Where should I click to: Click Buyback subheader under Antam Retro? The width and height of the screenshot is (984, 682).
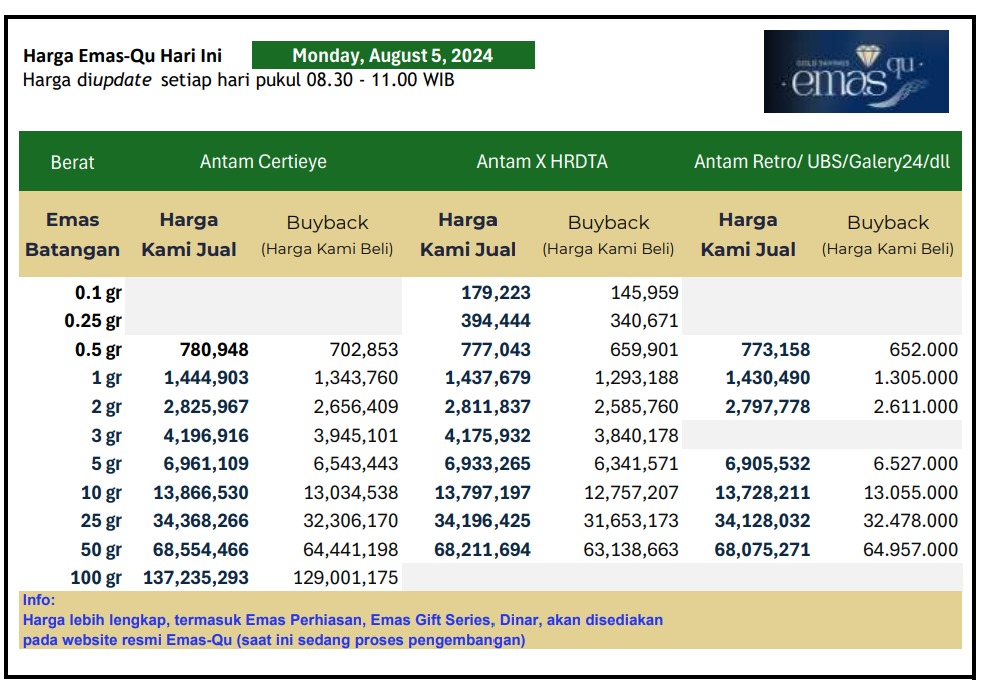pos(888,235)
